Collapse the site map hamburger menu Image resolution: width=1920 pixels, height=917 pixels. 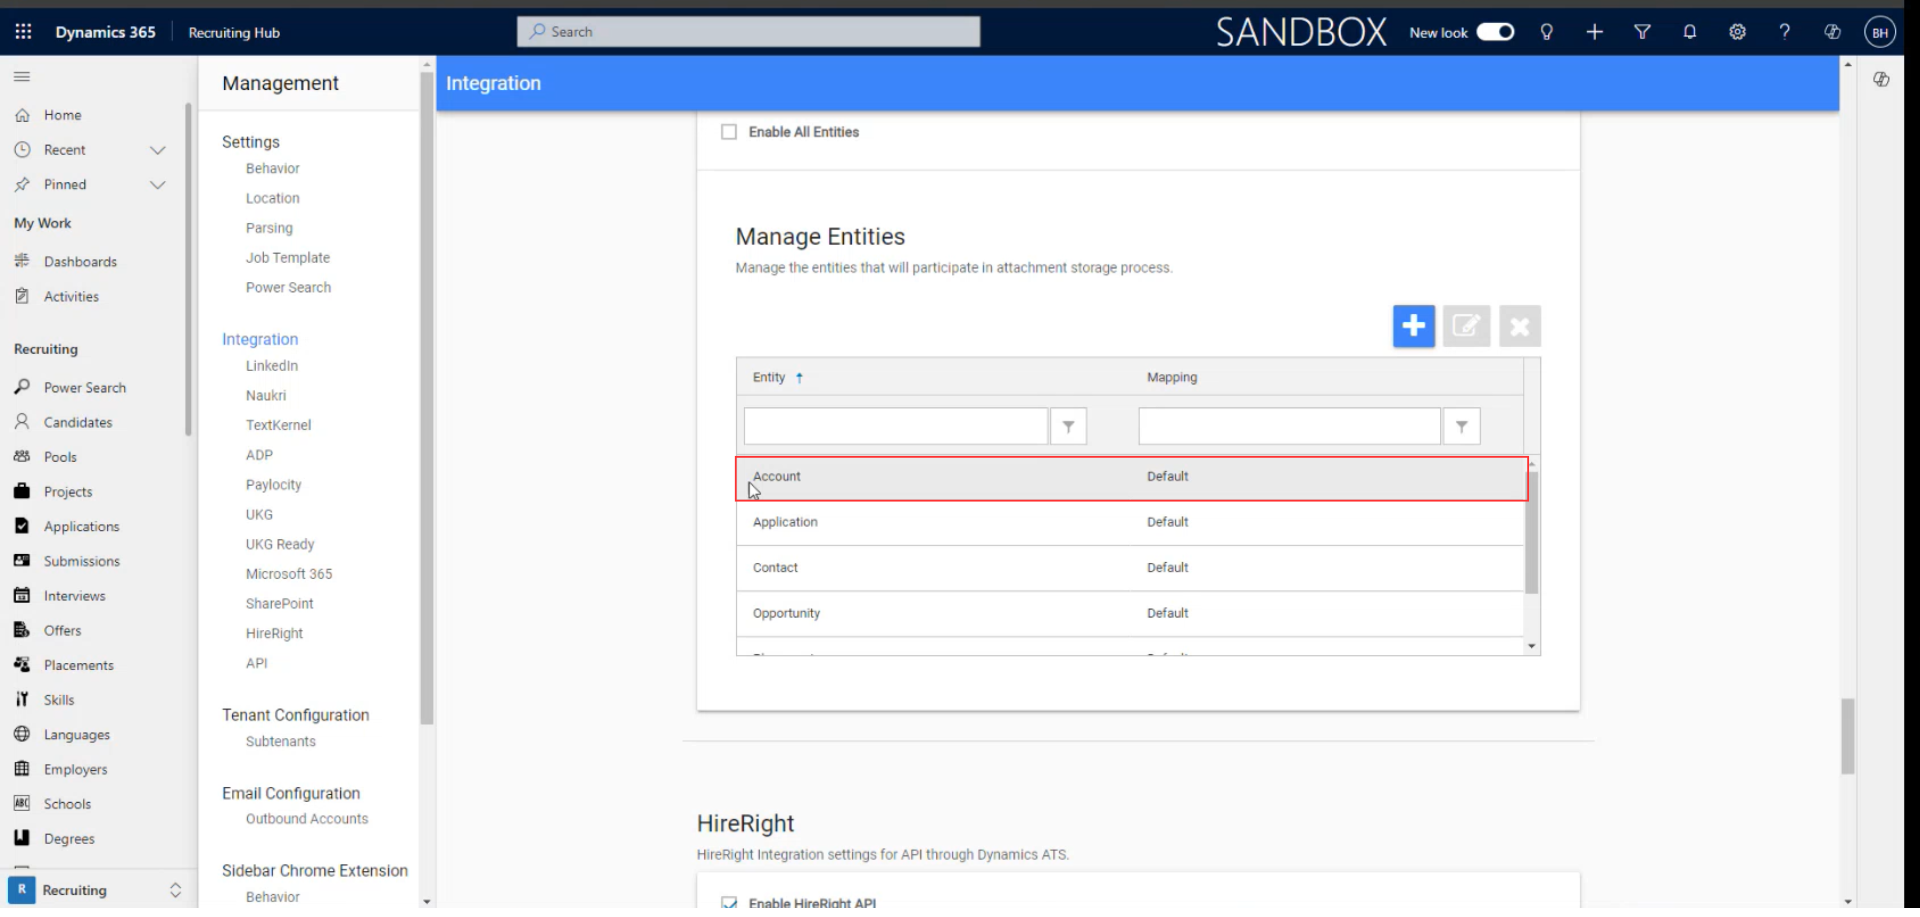(x=22, y=76)
